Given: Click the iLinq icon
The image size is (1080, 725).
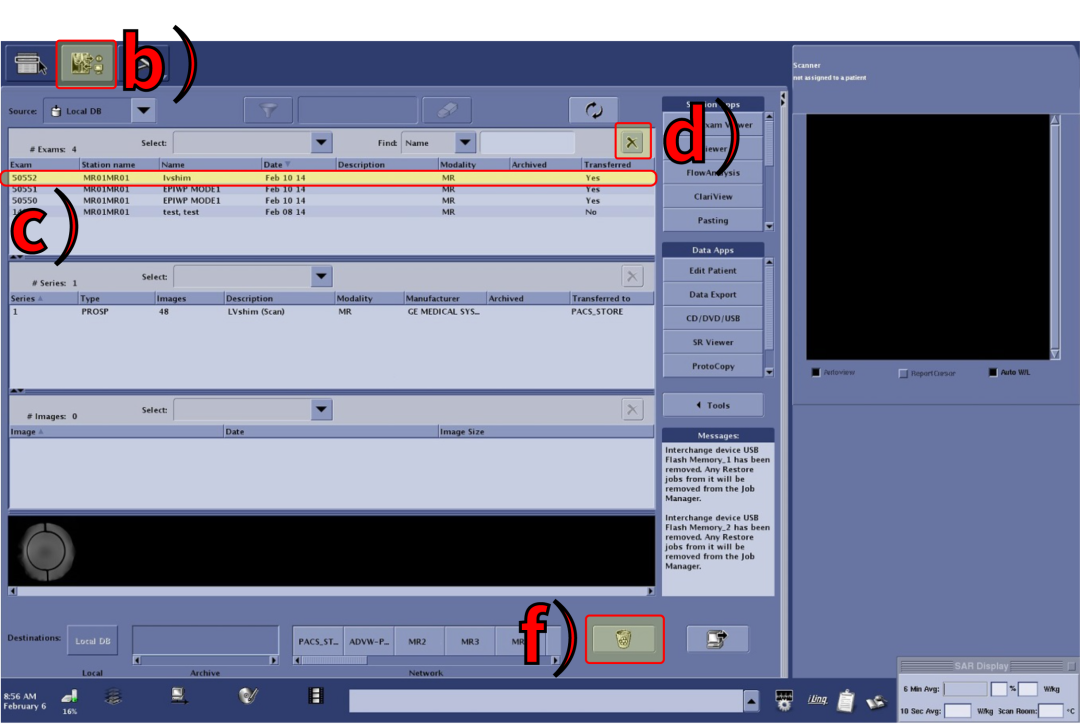Looking at the screenshot, I should click(x=817, y=700).
